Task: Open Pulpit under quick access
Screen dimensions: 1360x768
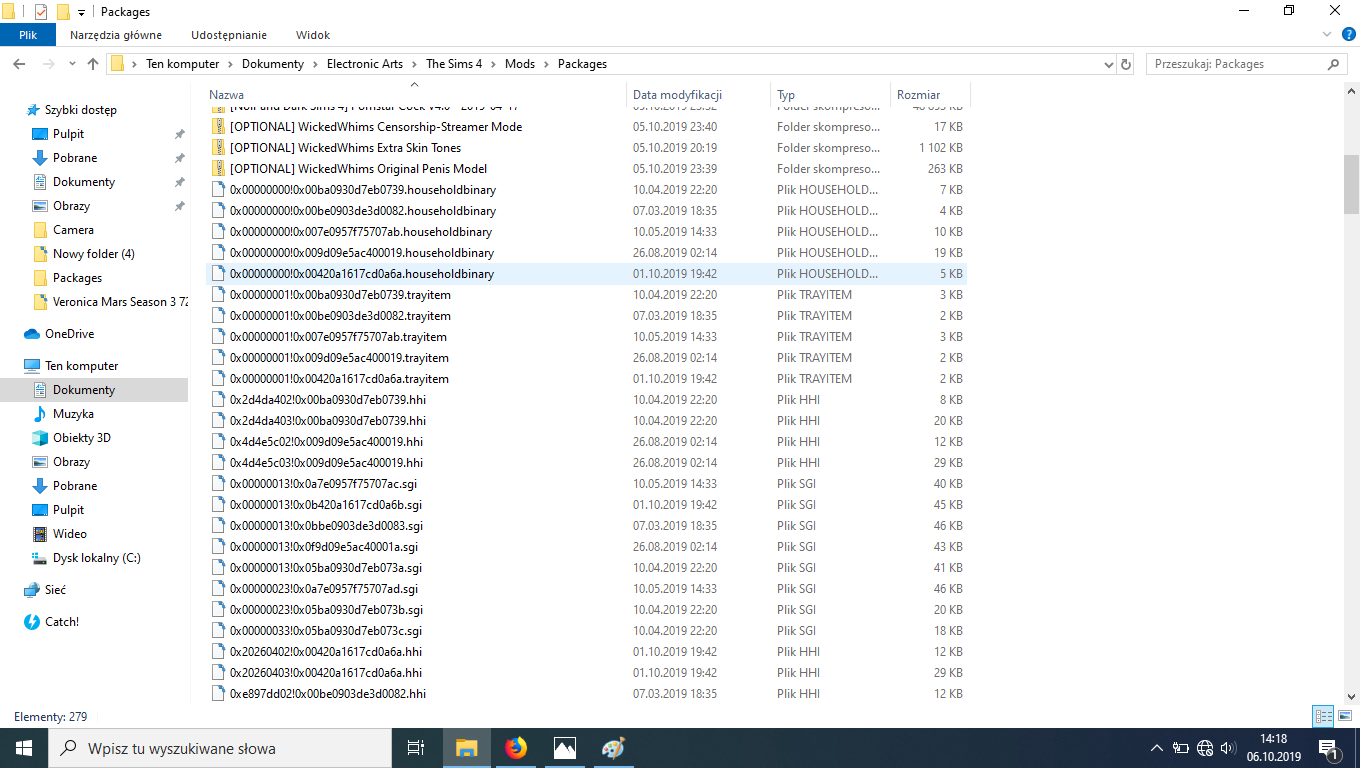Action: (68, 134)
